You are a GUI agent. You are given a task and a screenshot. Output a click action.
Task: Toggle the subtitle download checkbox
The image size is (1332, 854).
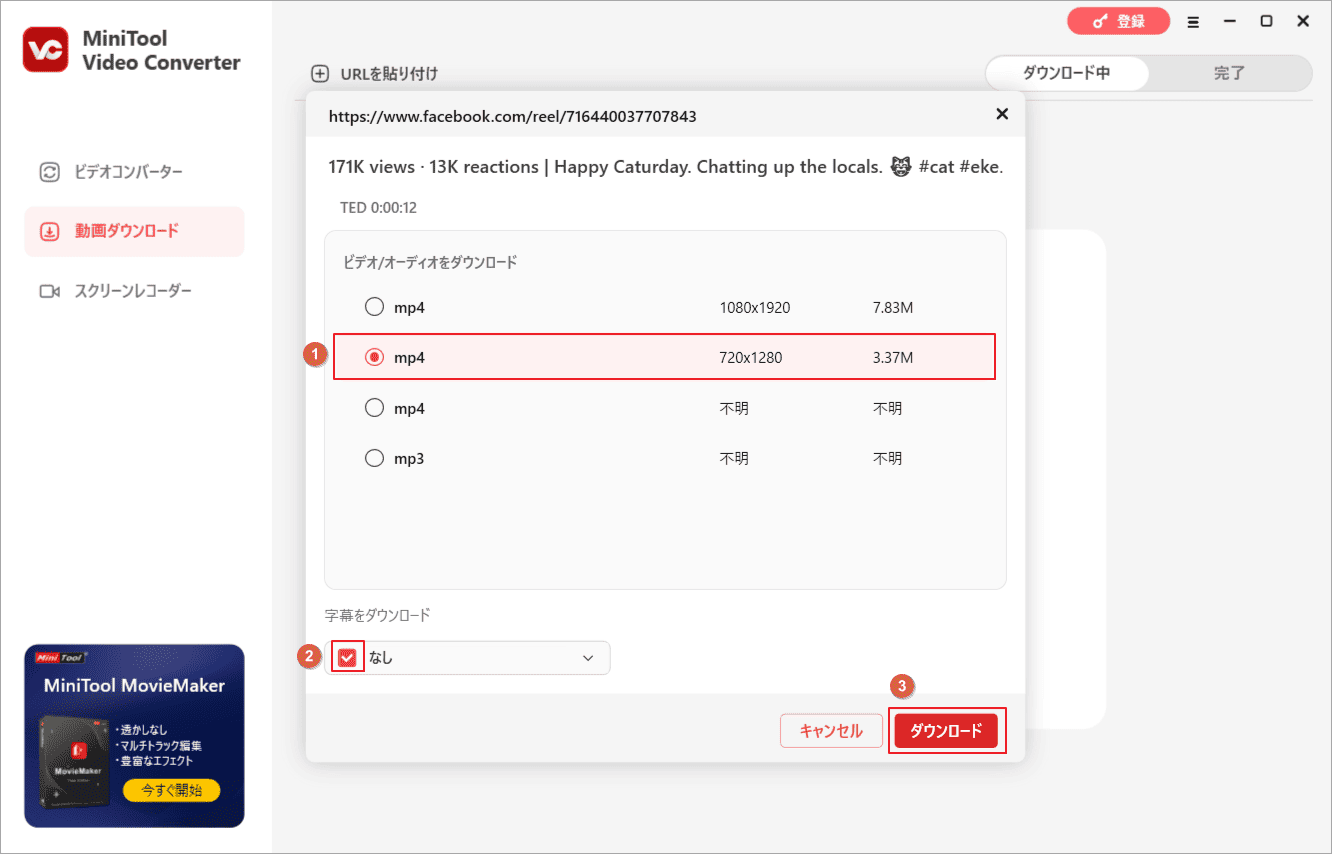[347, 657]
